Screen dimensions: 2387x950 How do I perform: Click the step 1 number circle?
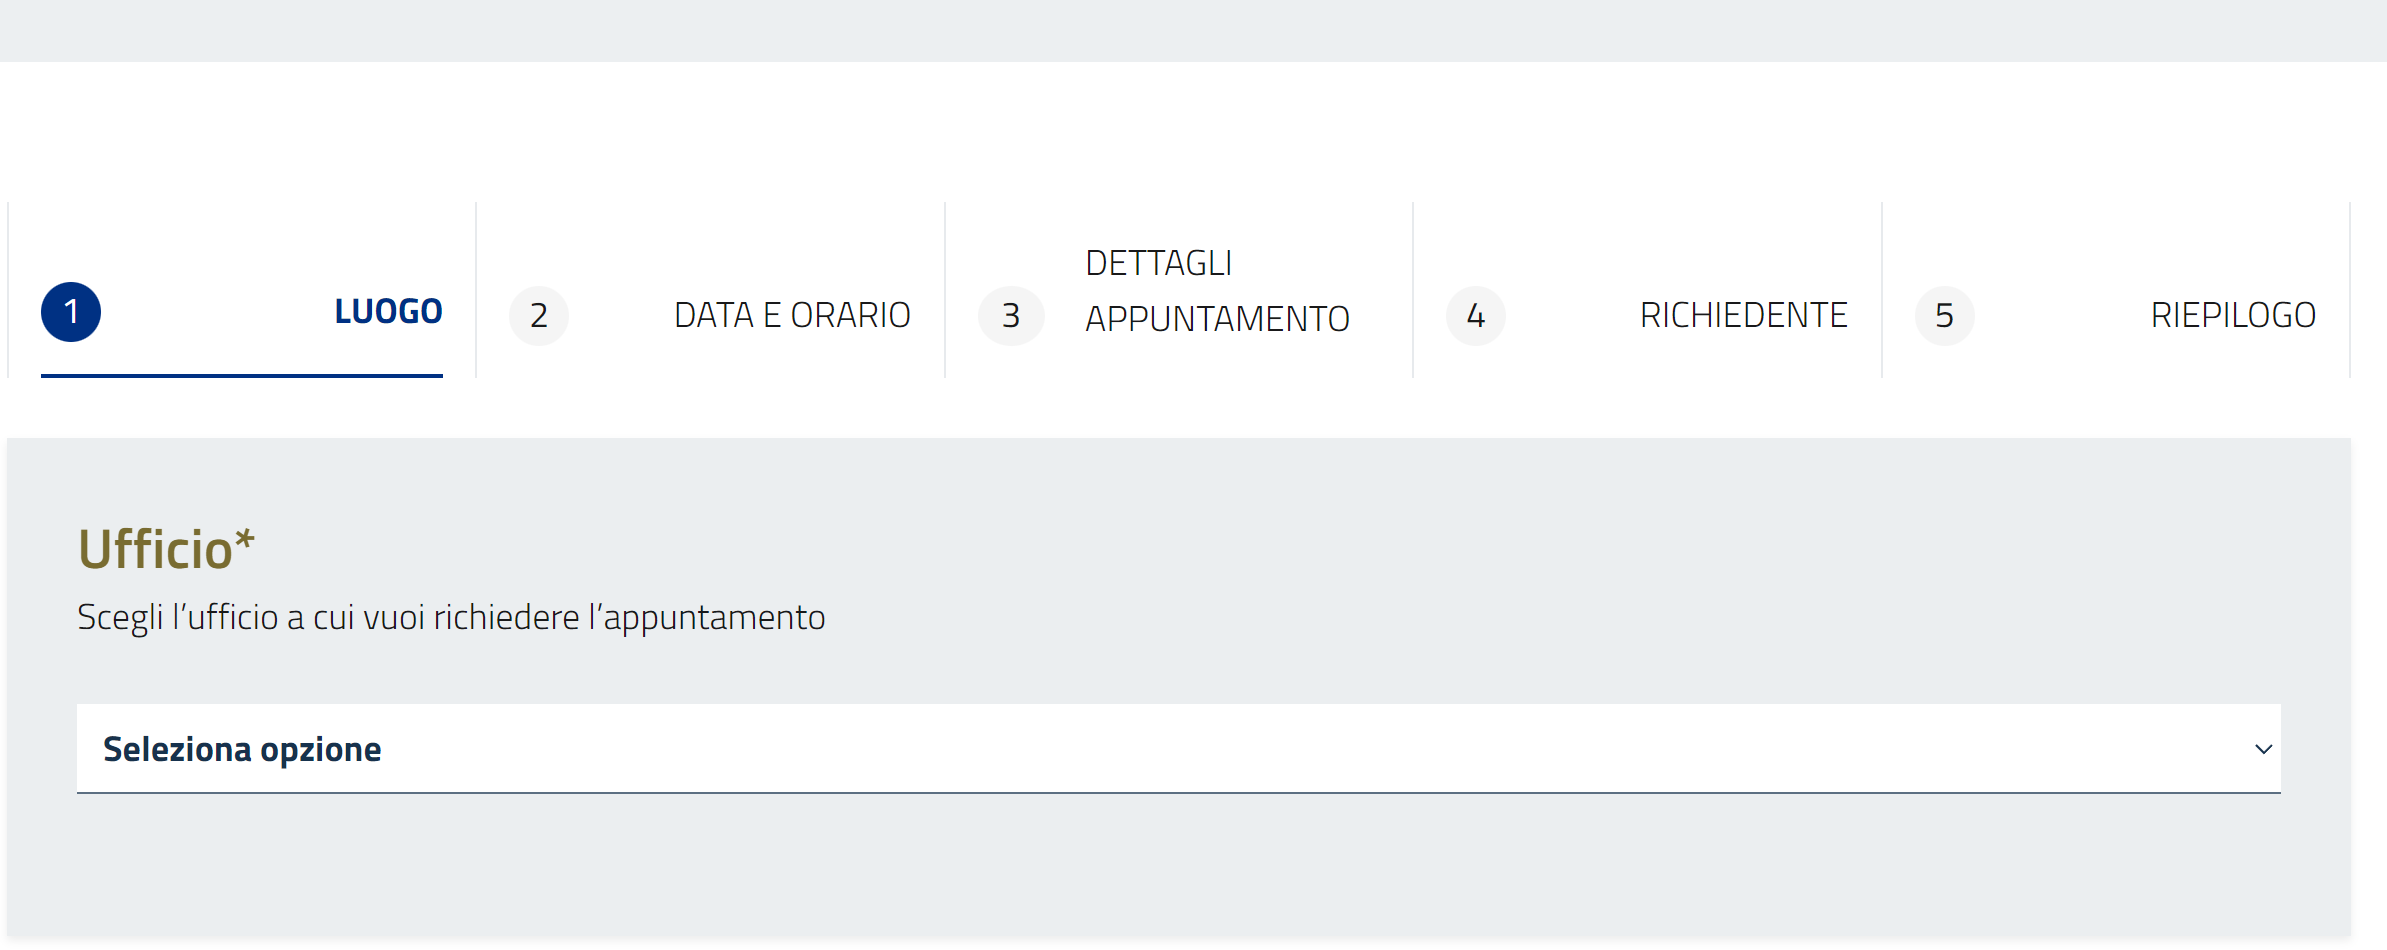click(x=71, y=312)
